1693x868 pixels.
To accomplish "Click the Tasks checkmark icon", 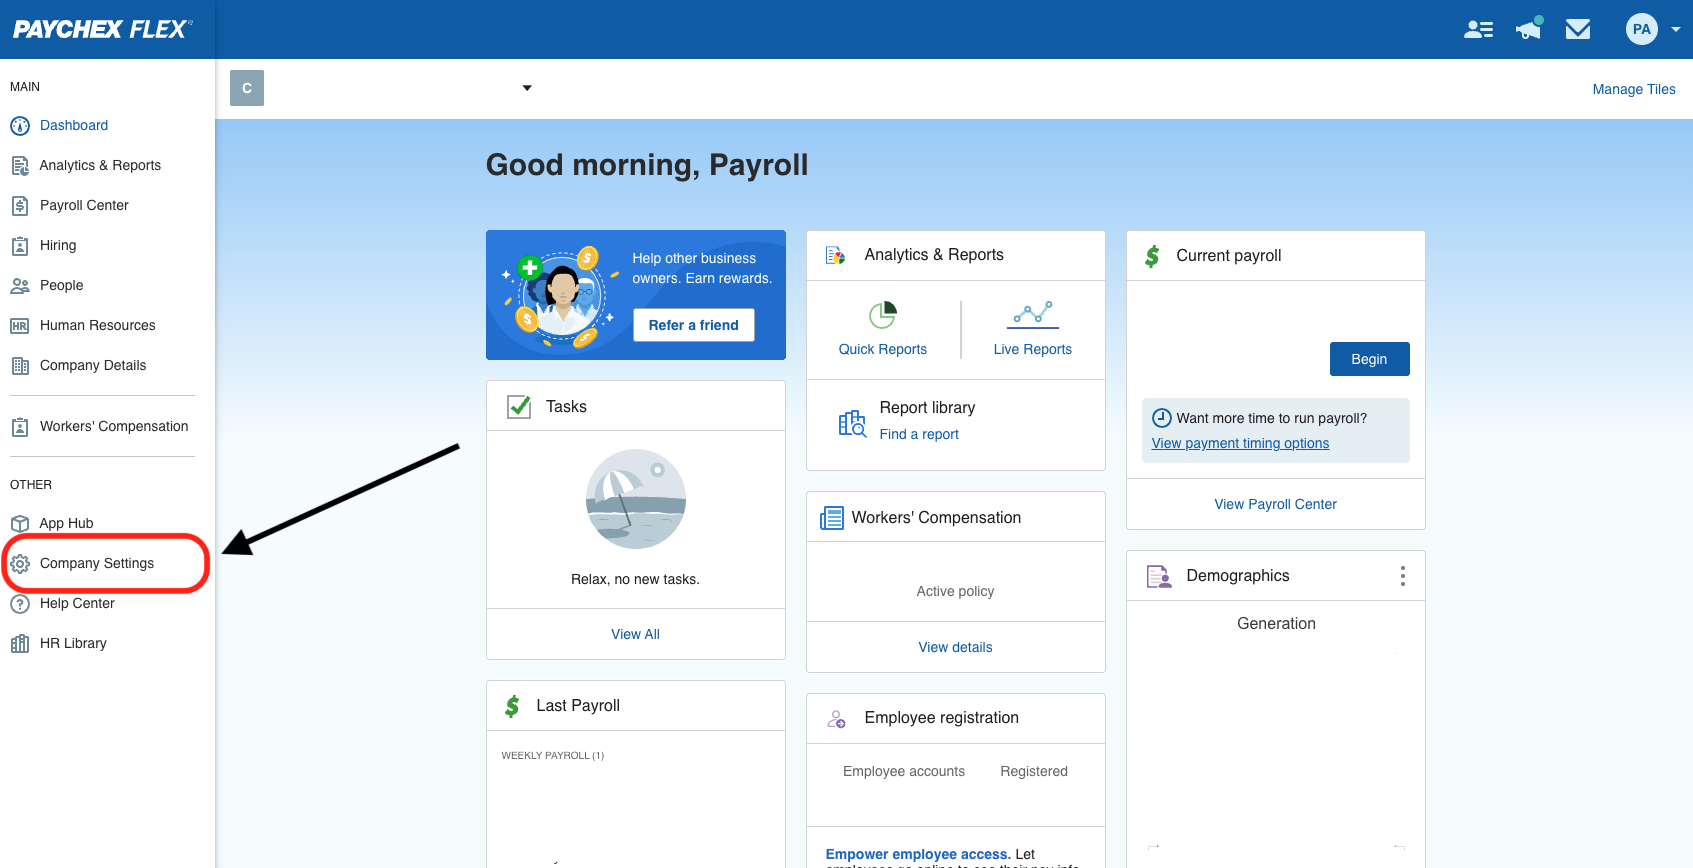I will click(519, 406).
